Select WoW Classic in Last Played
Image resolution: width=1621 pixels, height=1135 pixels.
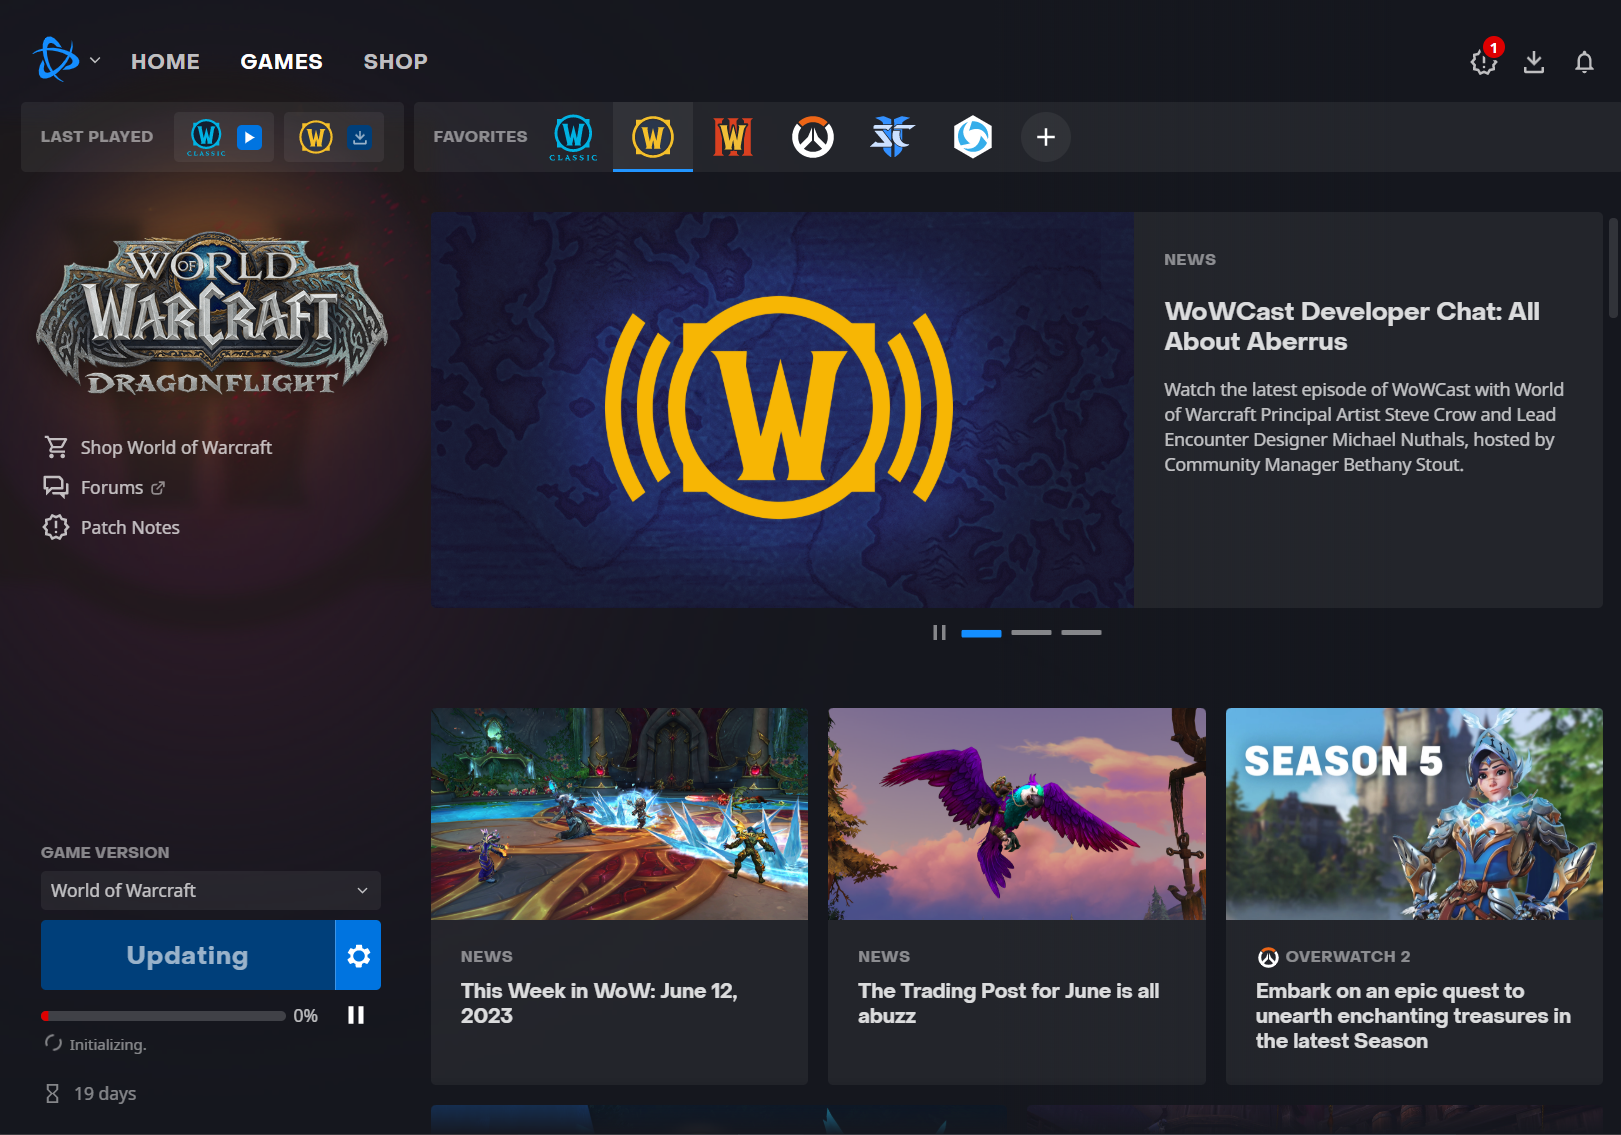tap(206, 137)
